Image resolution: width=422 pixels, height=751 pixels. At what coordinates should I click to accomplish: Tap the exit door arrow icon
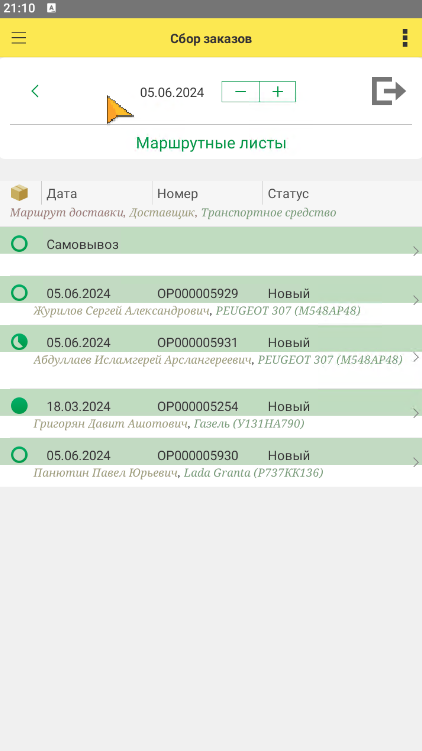pyautogui.click(x=388, y=91)
